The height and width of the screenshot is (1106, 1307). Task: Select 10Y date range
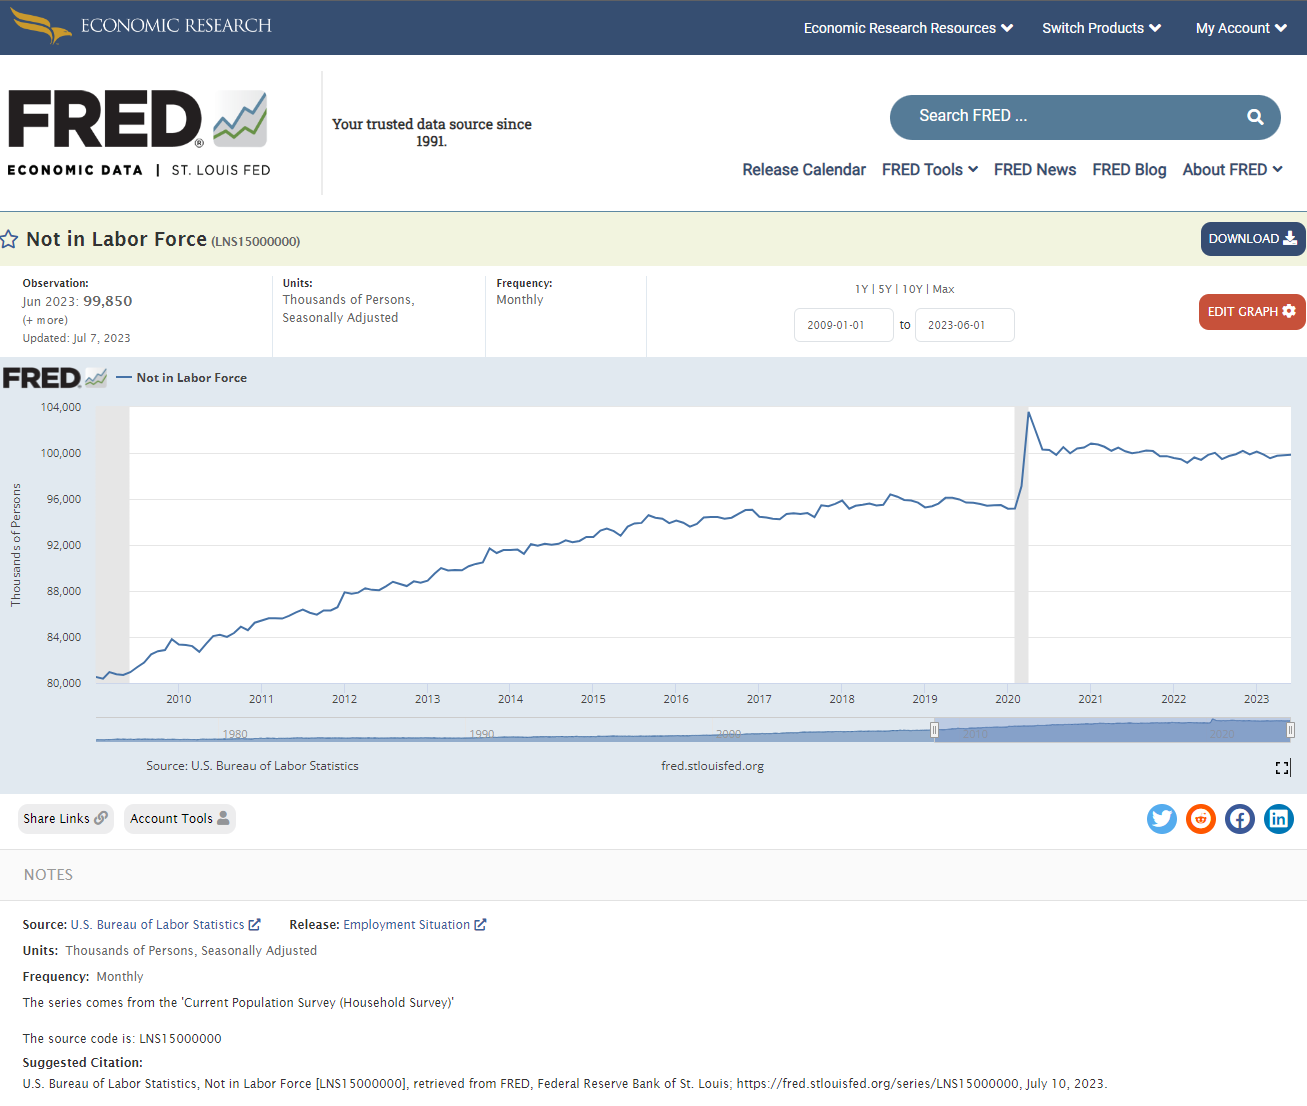tap(912, 289)
